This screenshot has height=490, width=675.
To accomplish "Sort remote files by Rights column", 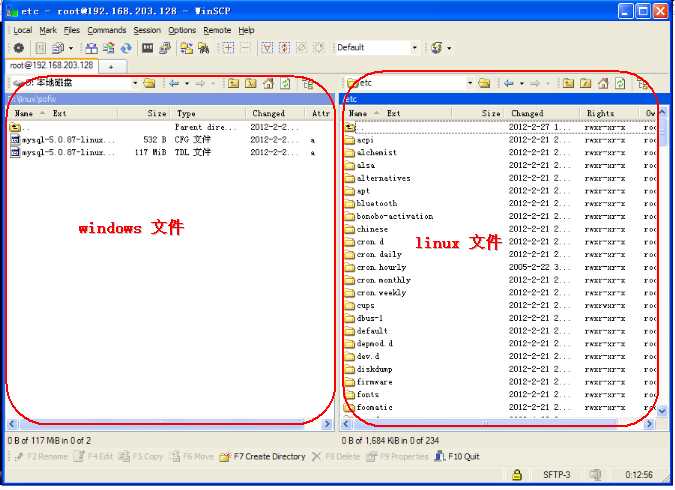I will [x=610, y=114].
